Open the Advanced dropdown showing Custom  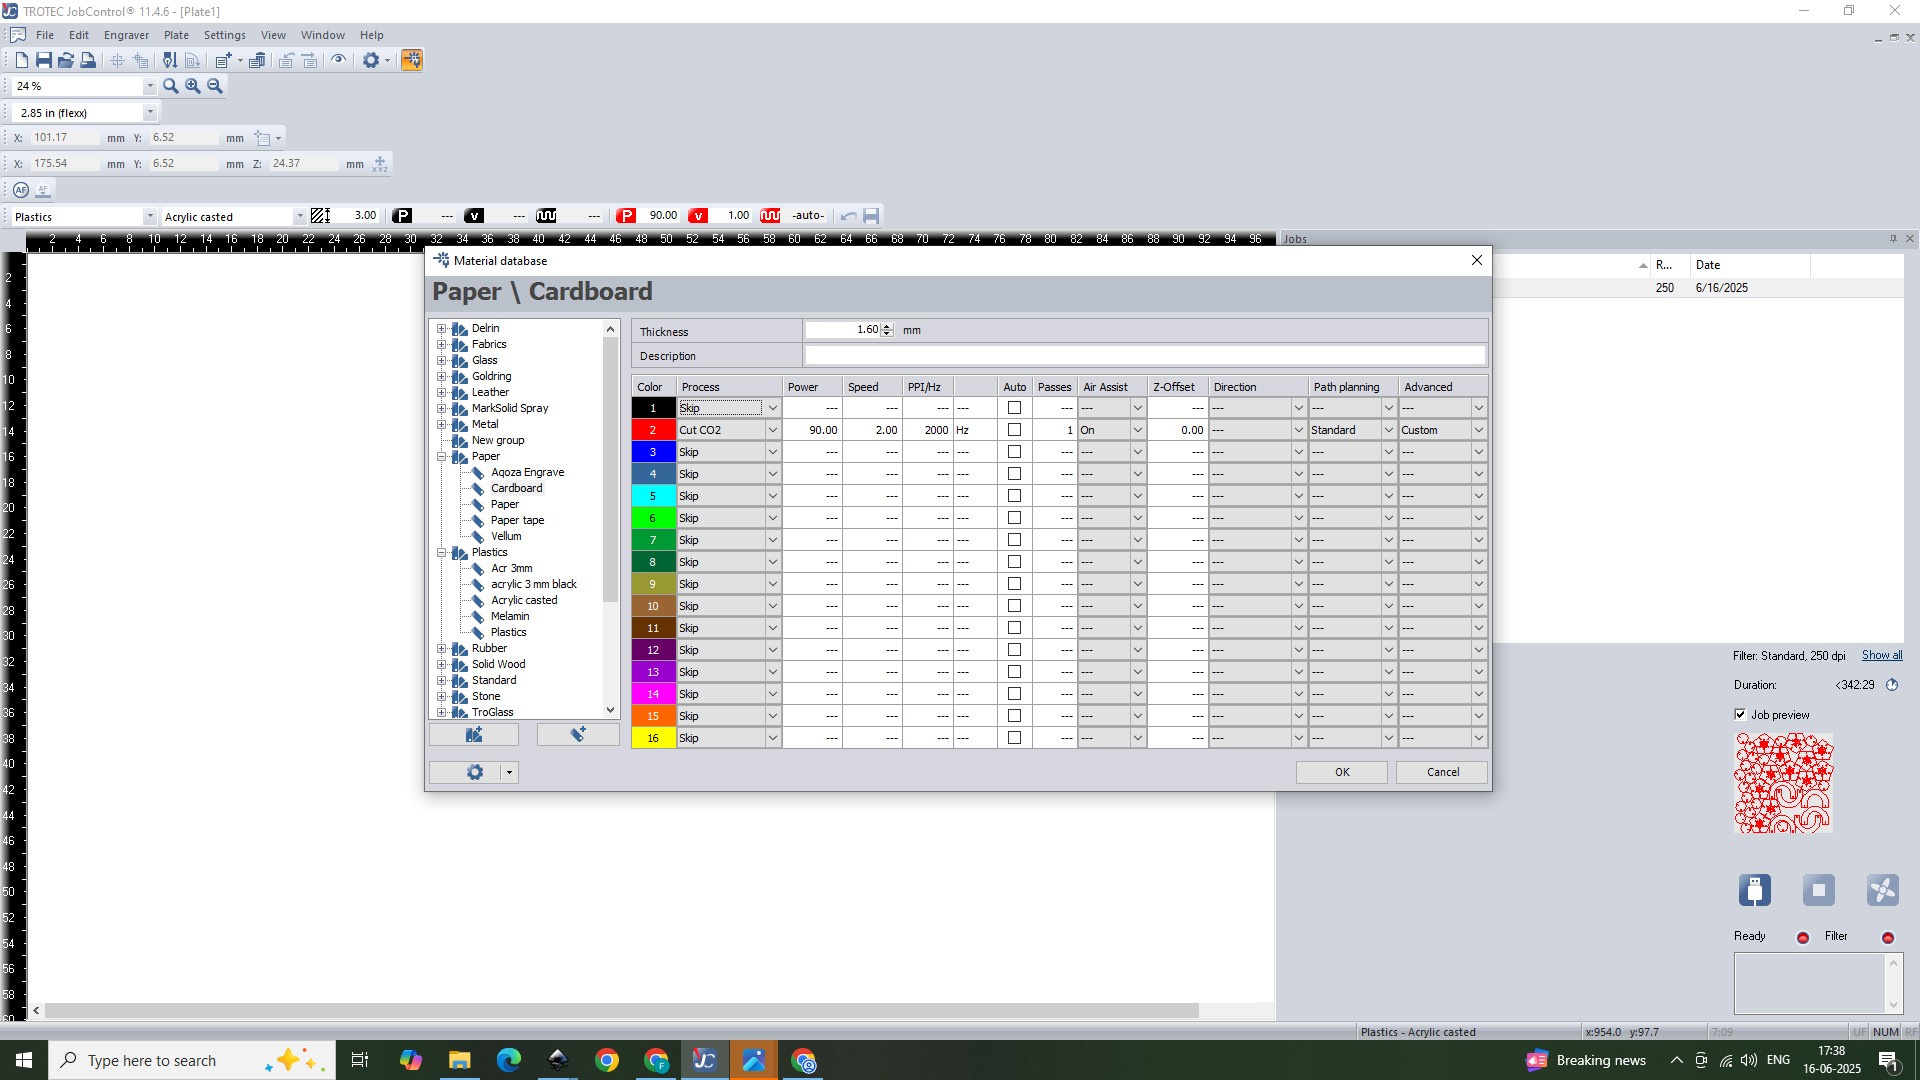point(1478,430)
